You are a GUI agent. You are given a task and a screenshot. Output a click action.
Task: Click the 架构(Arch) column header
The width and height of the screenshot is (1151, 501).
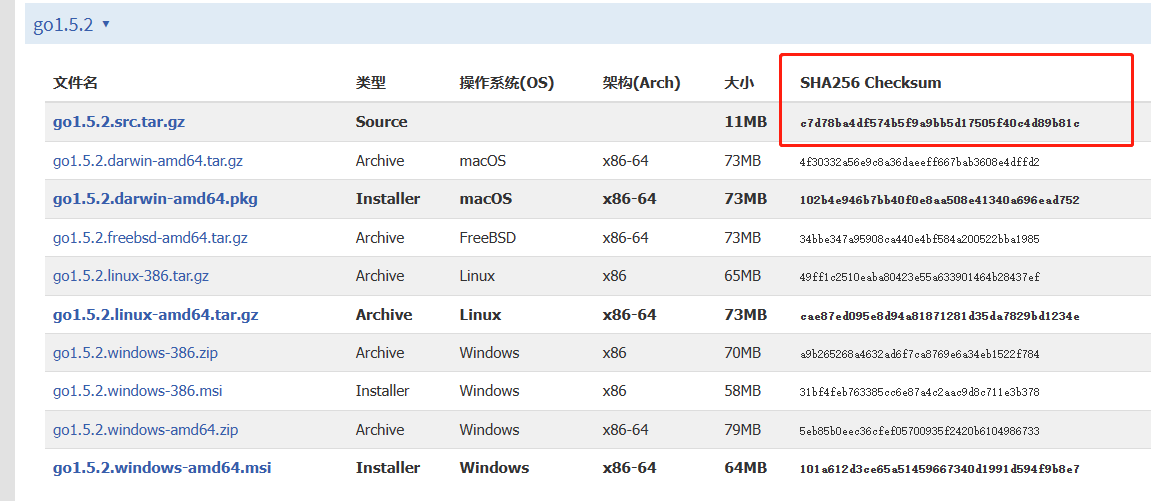tap(641, 83)
